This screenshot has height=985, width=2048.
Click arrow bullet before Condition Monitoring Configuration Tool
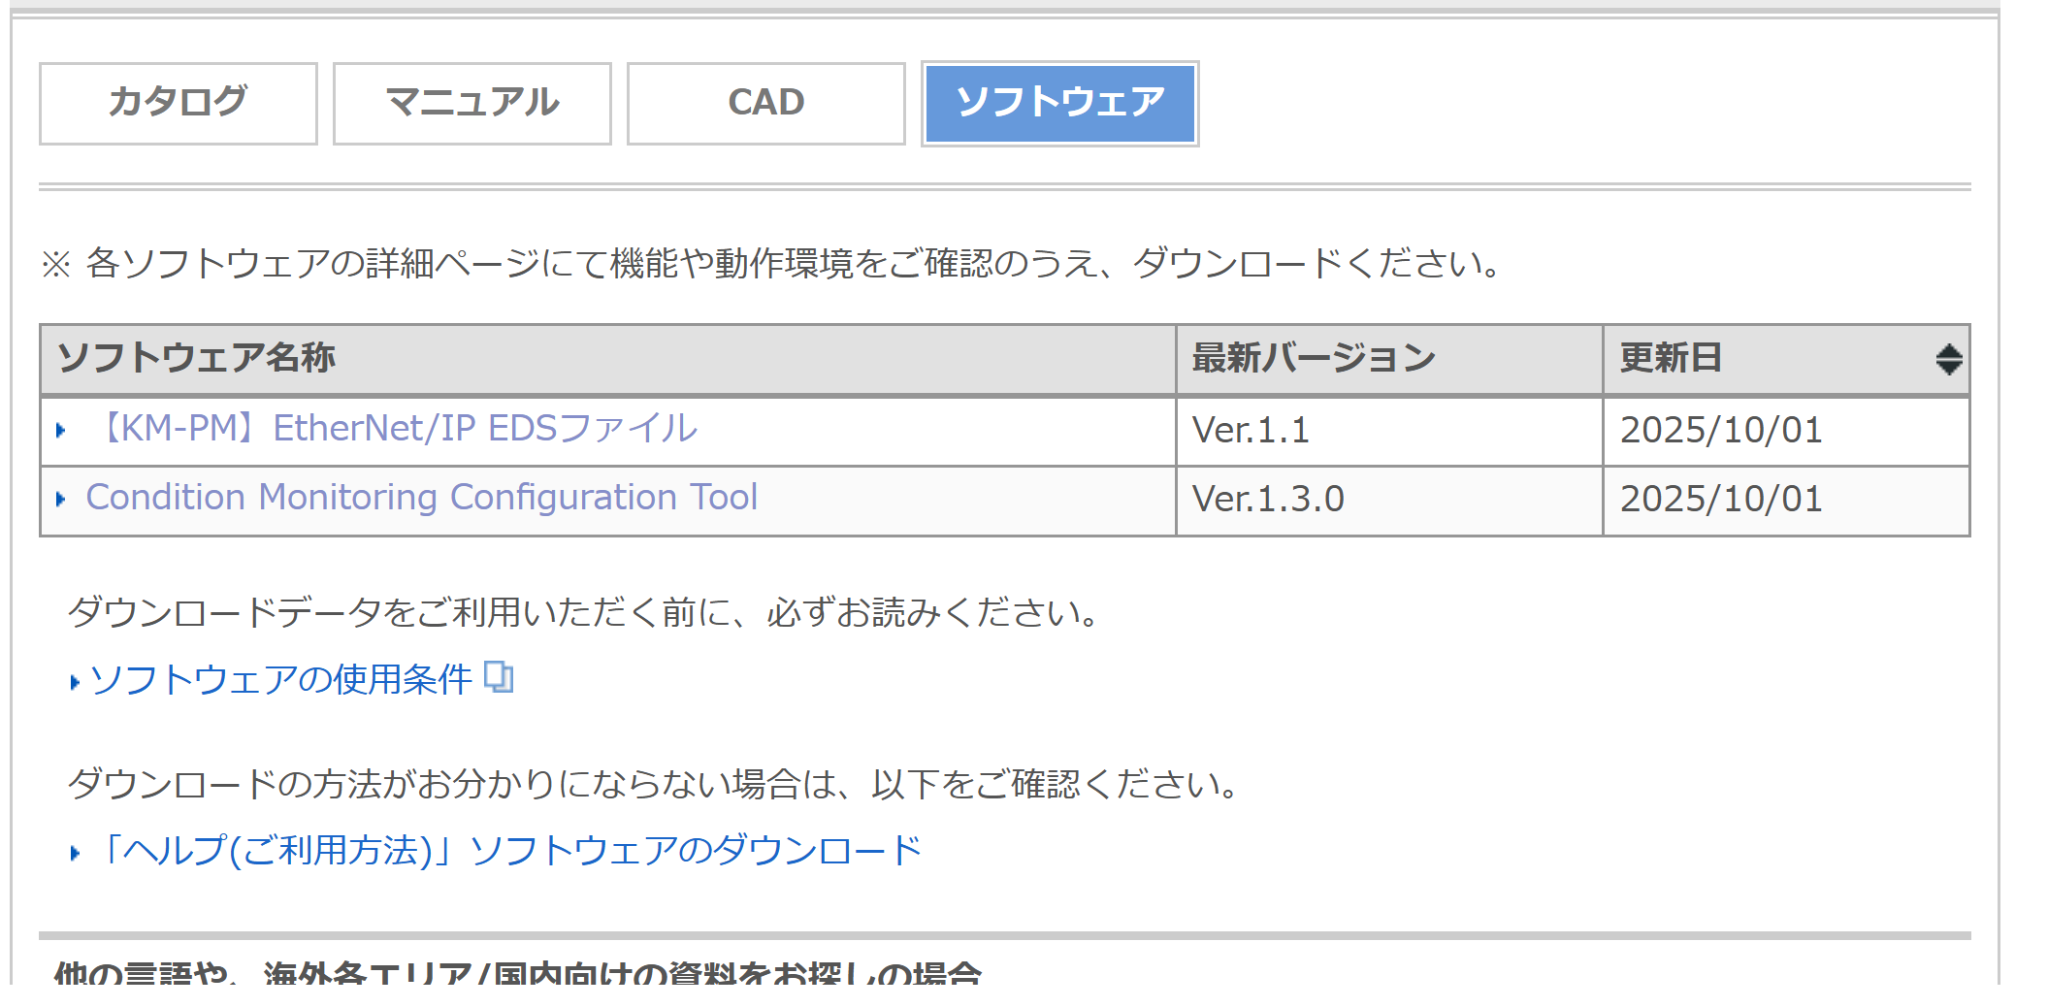point(61,499)
